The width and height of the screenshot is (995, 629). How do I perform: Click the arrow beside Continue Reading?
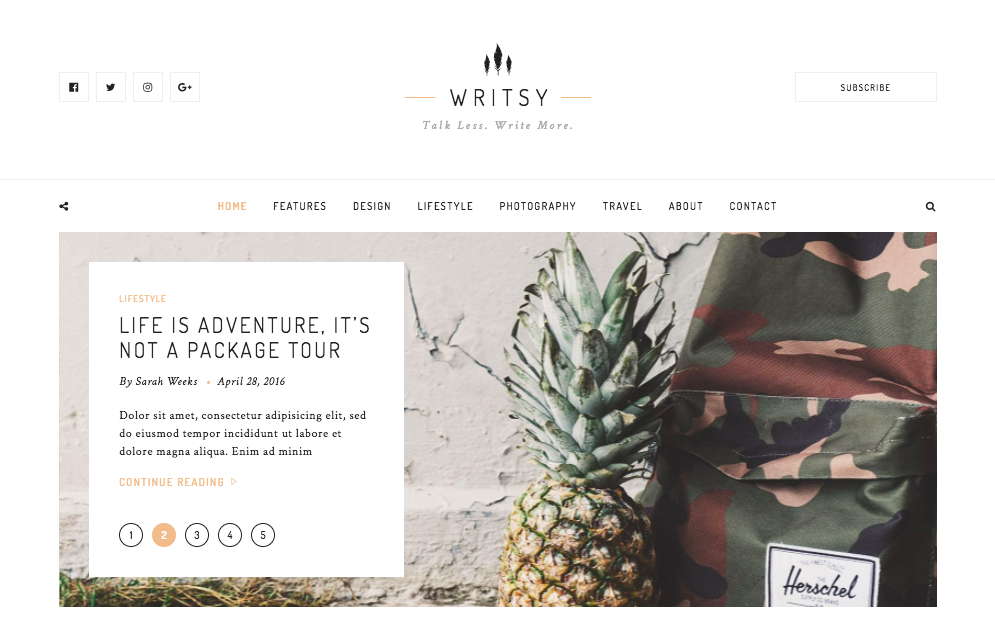click(x=234, y=482)
